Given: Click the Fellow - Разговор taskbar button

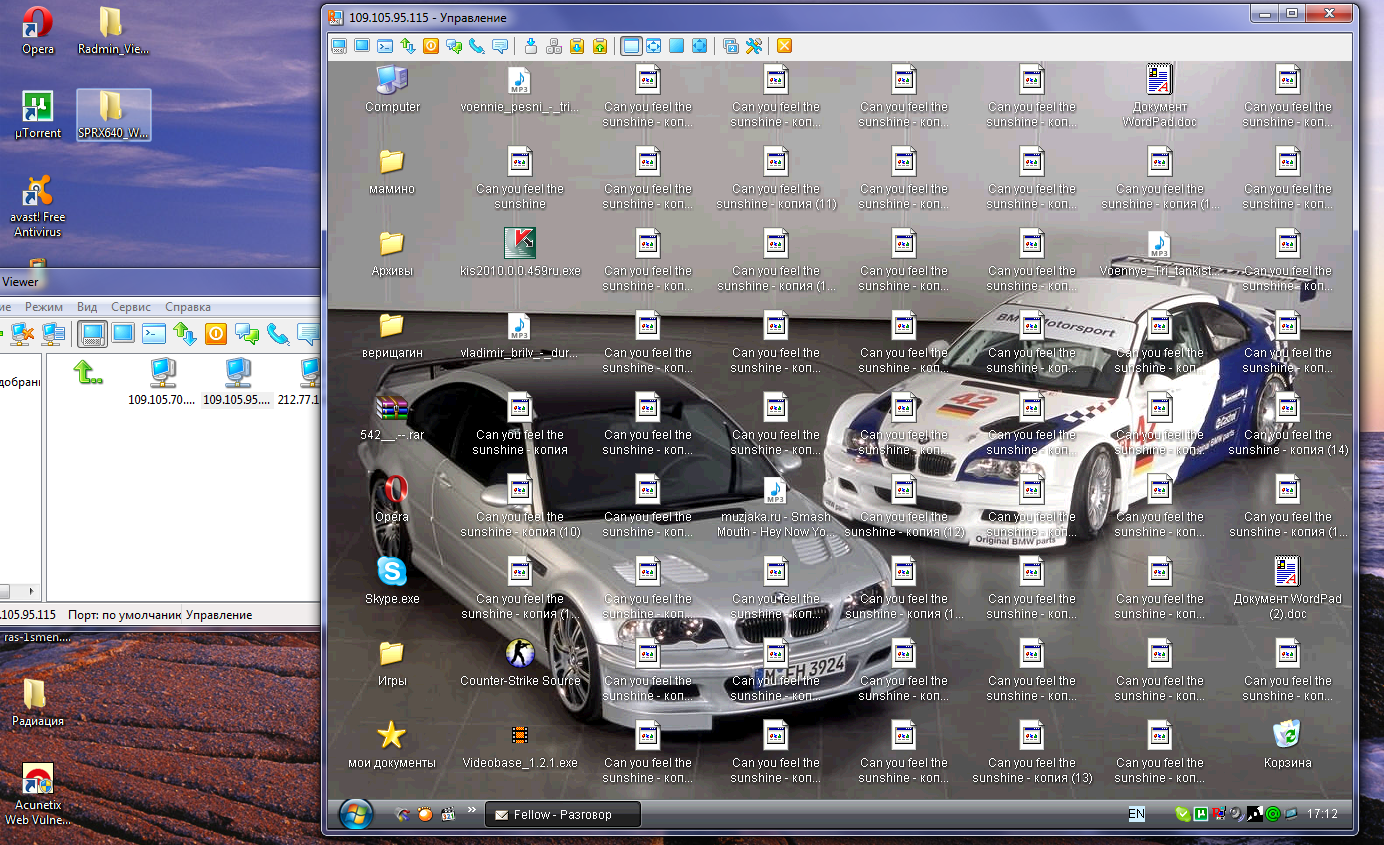Looking at the screenshot, I should click(x=563, y=814).
